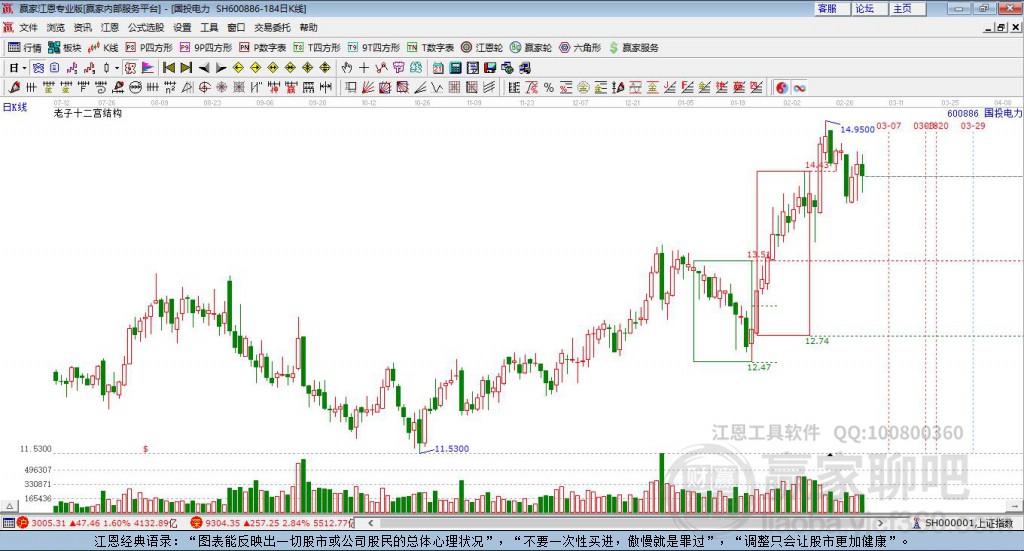
Task: Select the hand pan tool
Action: [347, 68]
